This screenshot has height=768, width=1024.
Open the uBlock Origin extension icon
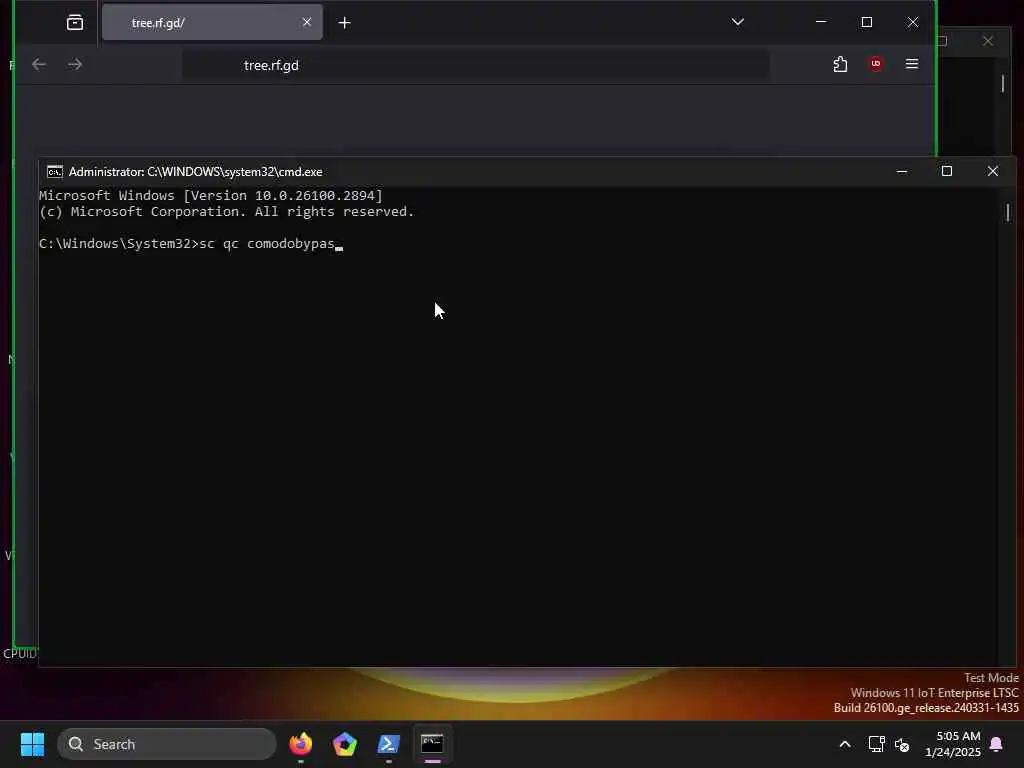(876, 64)
